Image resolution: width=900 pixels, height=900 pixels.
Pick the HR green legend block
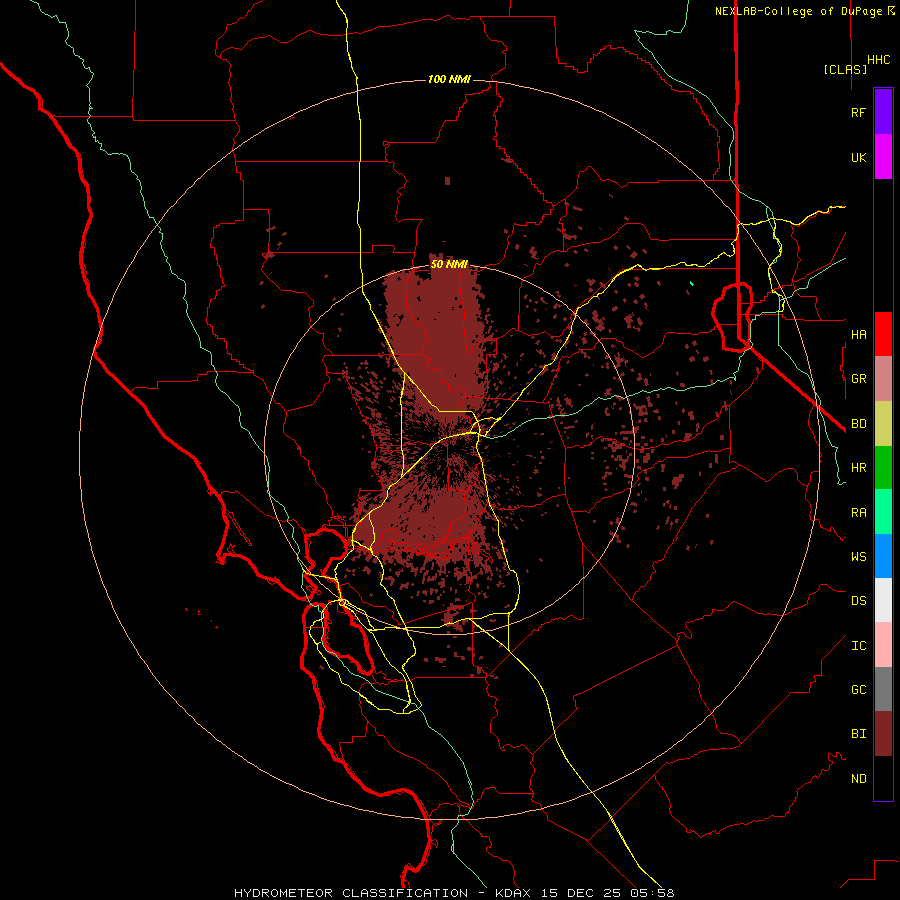coord(883,468)
